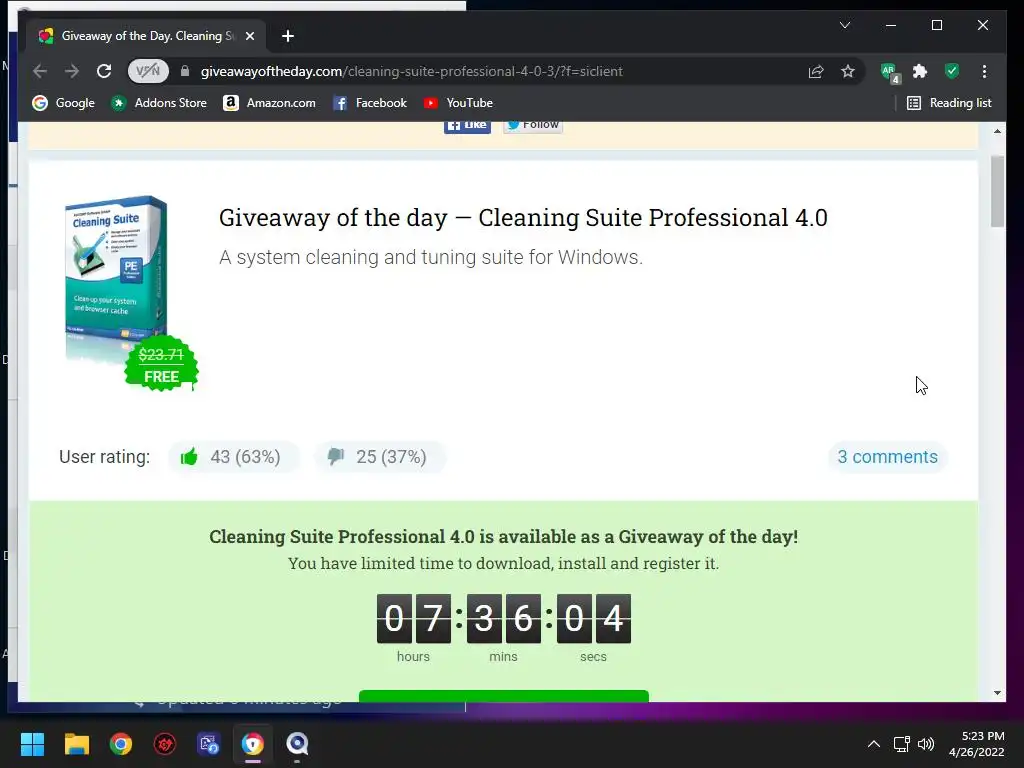Go back to the previous page
The image size is (1024, 768).
(x=40, y=71)
